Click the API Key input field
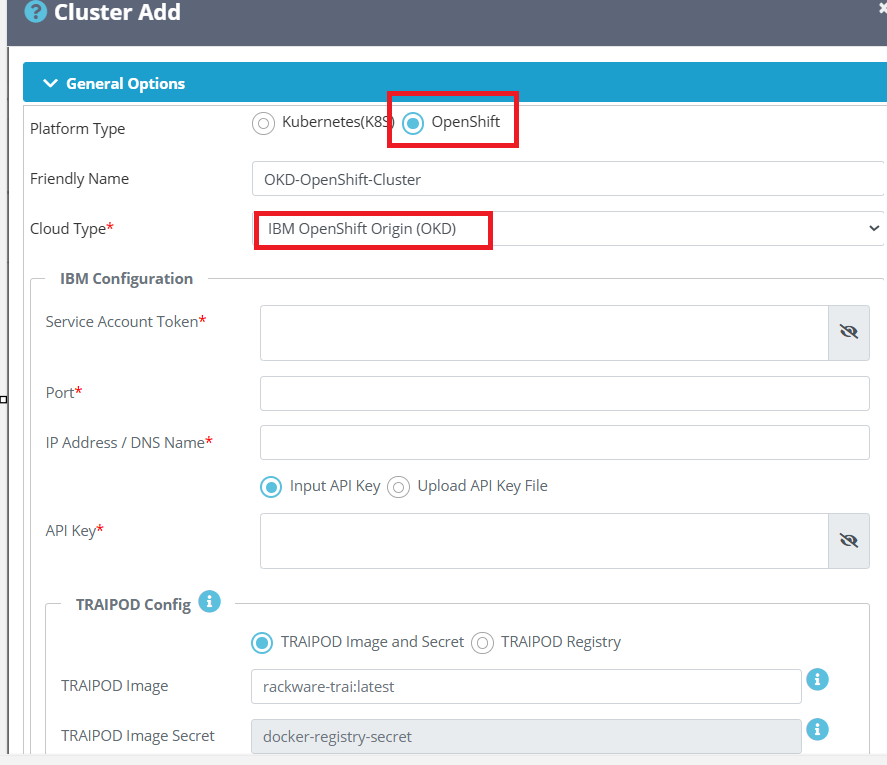 tap(544, 541)
